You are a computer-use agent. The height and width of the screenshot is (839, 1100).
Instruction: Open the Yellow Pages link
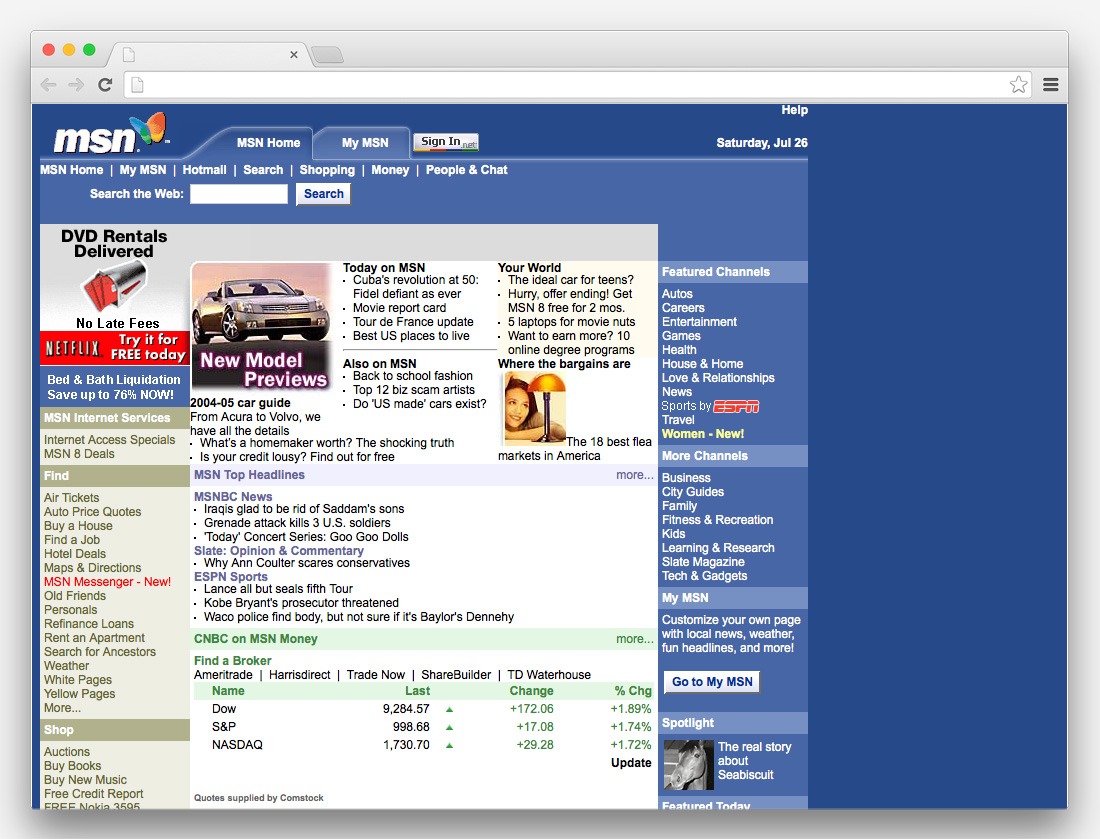point(79,694)
